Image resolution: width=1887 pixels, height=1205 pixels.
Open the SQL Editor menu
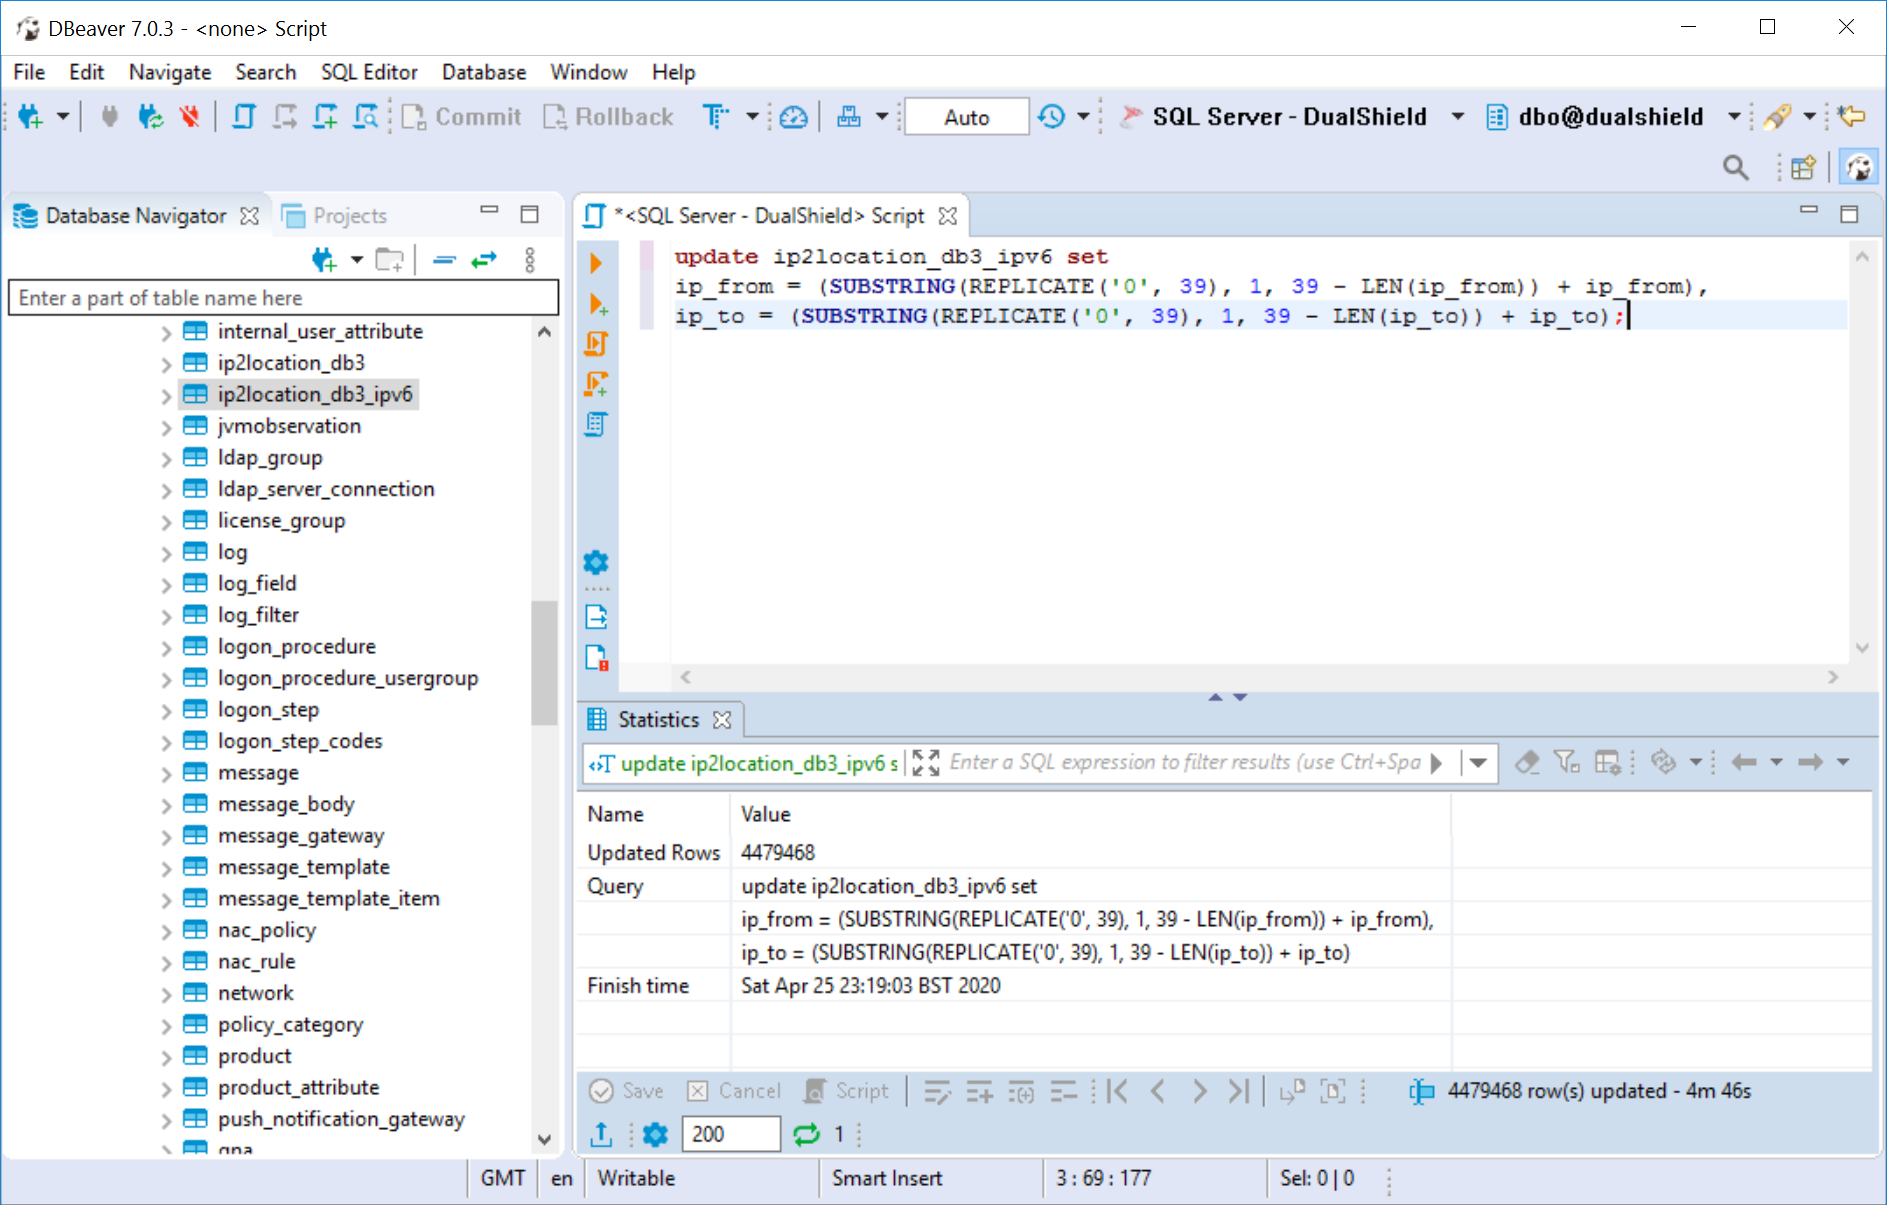click(368, 72)
